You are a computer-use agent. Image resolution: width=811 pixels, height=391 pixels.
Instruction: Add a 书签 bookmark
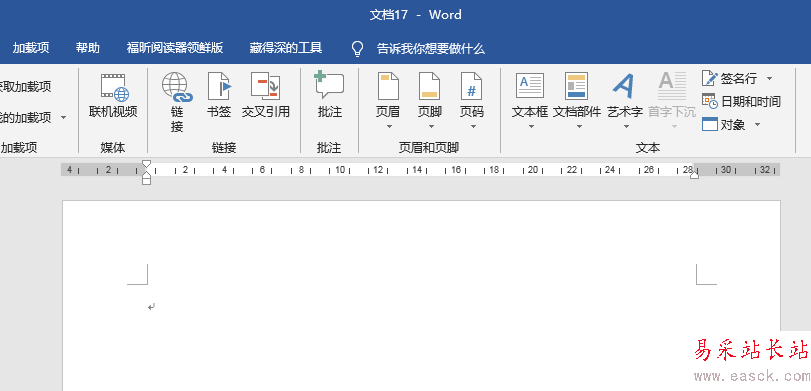click(219, 96)
